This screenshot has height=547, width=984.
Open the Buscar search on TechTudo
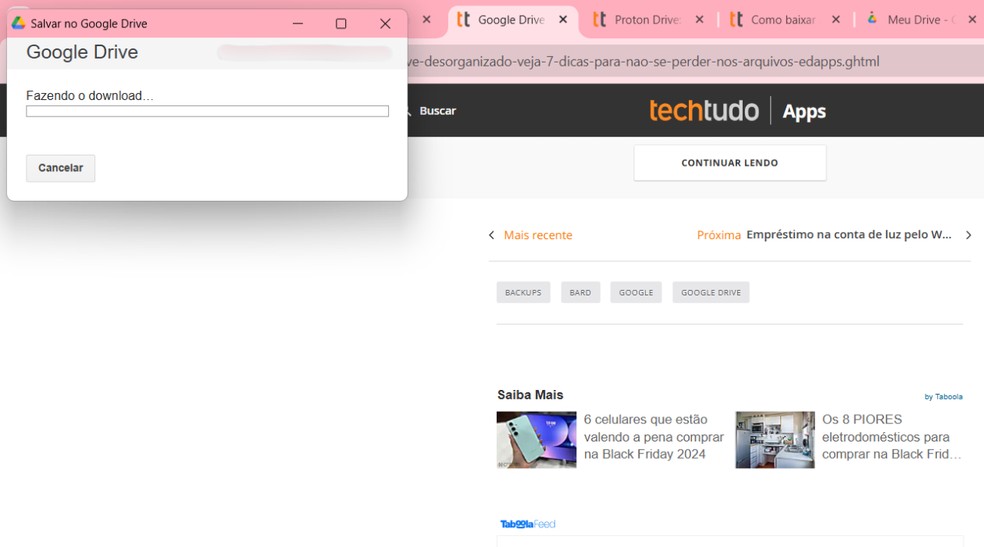pos(437,111)
